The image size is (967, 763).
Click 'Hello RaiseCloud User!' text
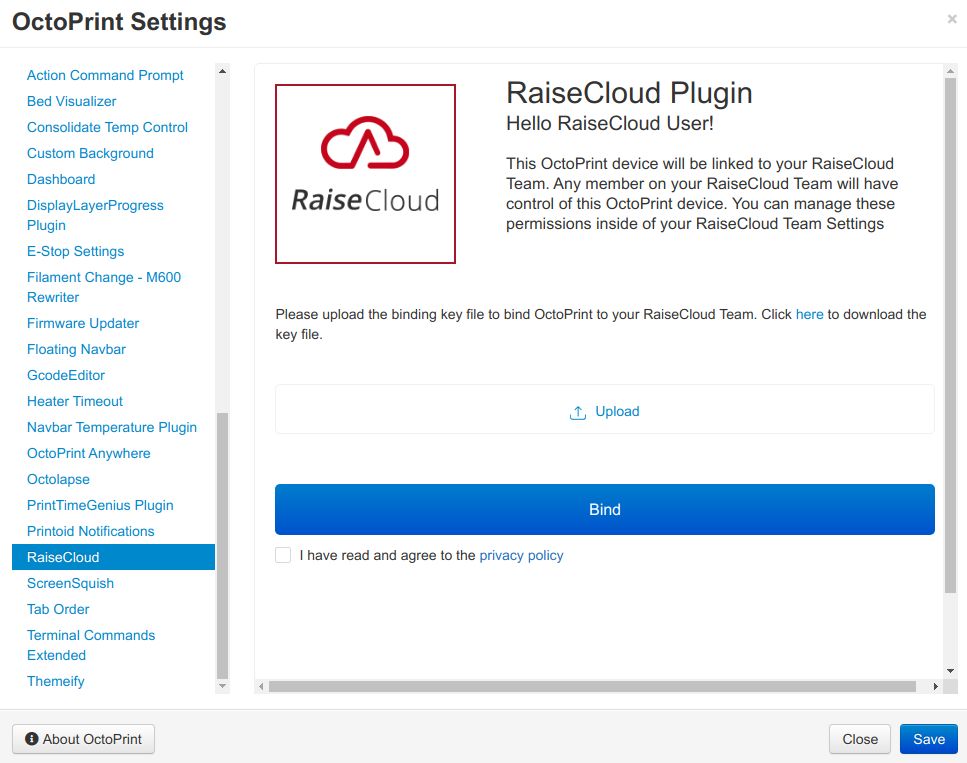pos(610,123)
